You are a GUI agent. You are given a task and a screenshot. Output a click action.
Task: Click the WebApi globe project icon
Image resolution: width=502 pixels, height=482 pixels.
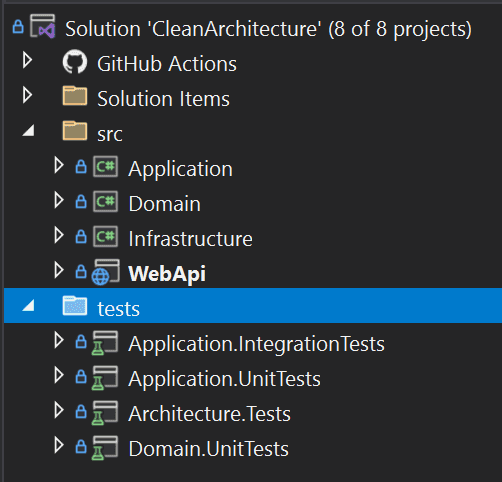click(x=105, y=272)
